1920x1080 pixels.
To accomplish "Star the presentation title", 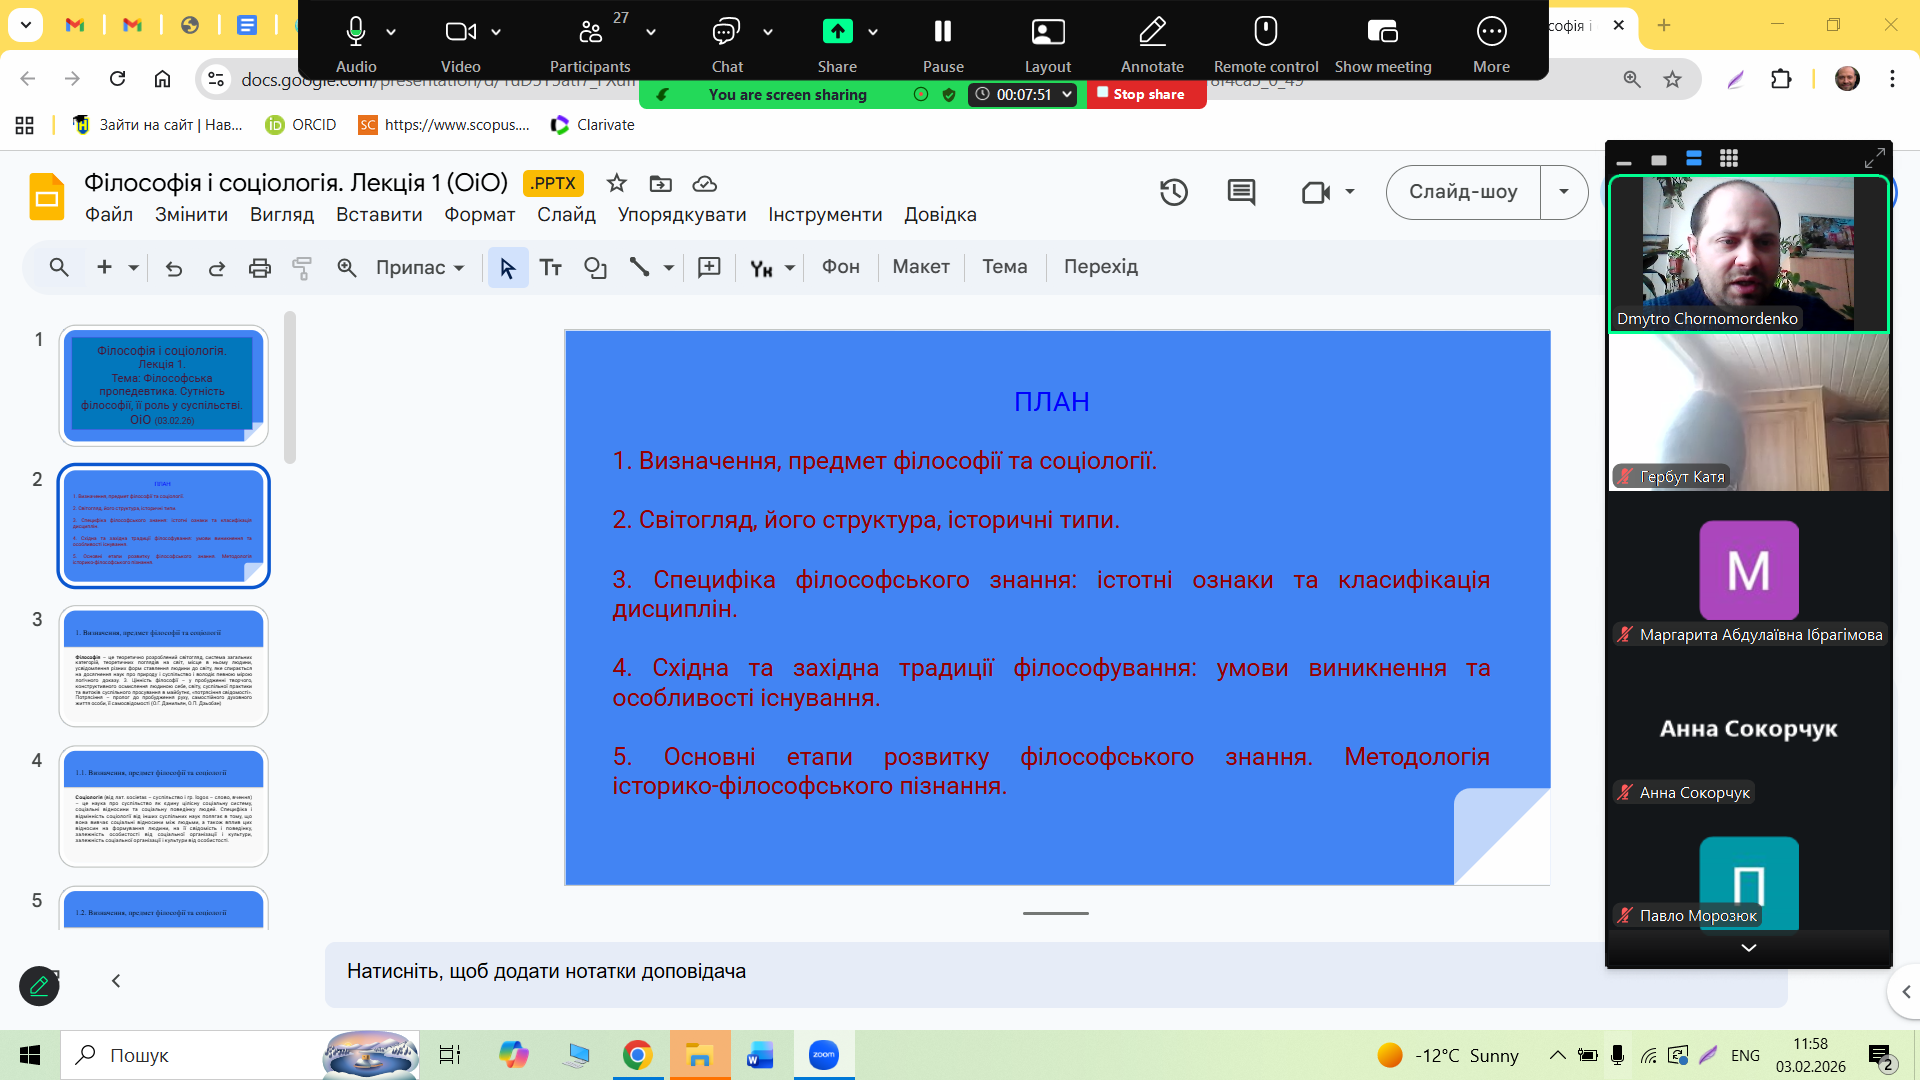I will tap(616, 183).
